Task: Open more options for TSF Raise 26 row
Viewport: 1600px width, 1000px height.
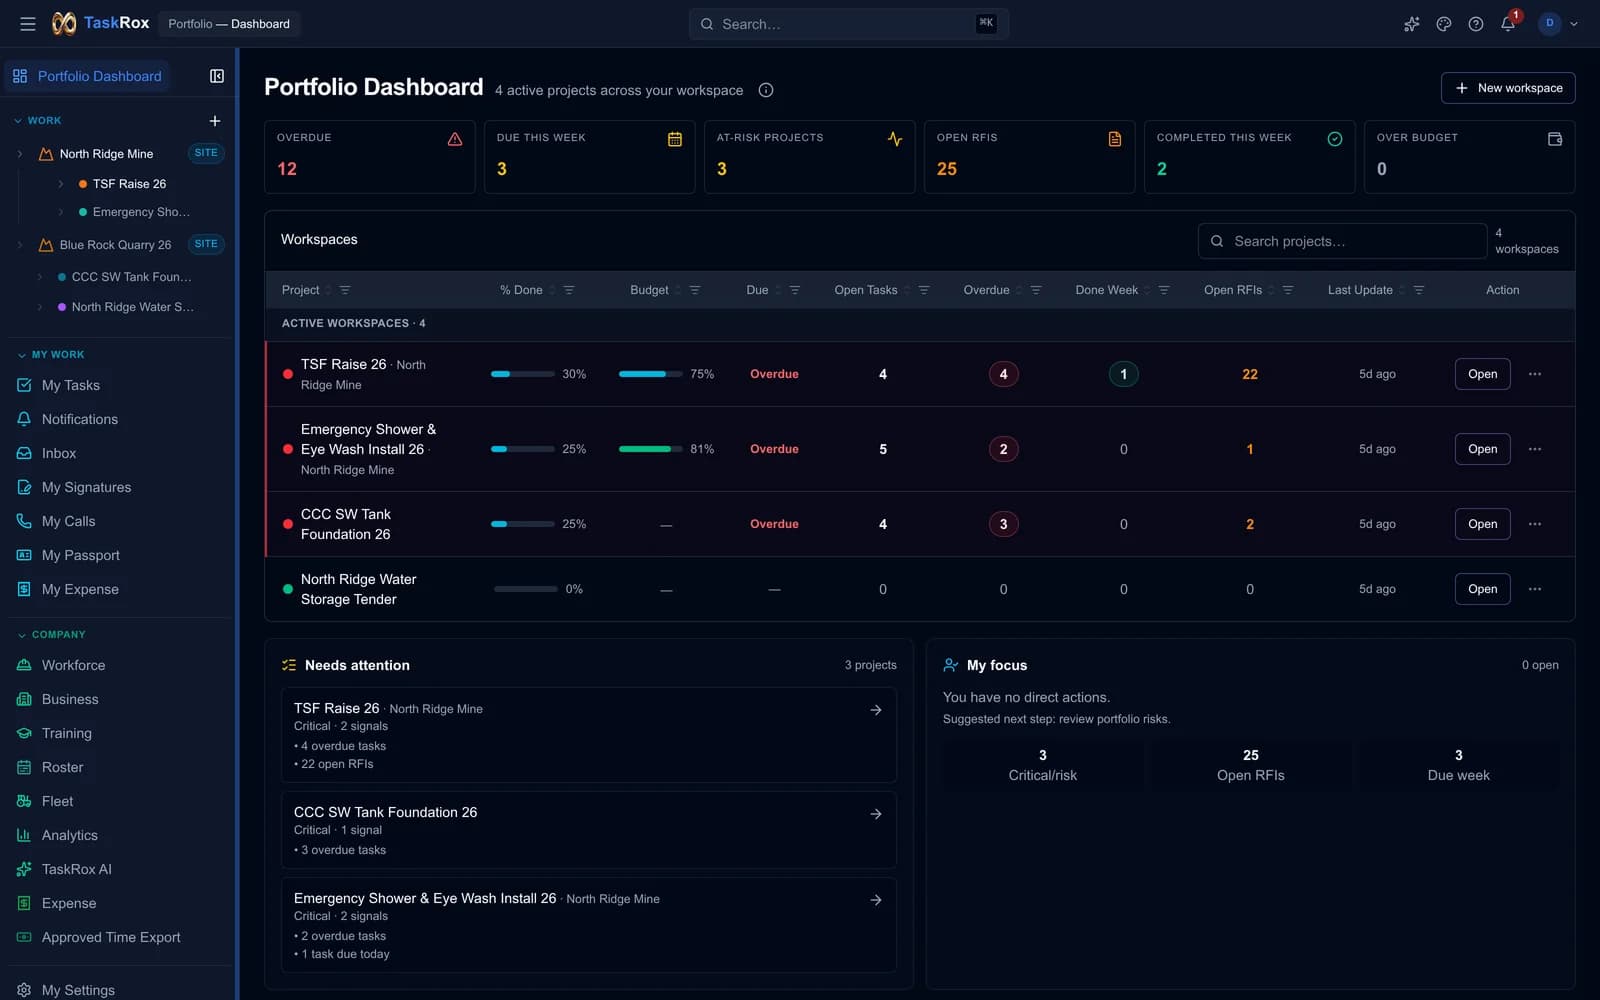Action: click(1535, 374)
